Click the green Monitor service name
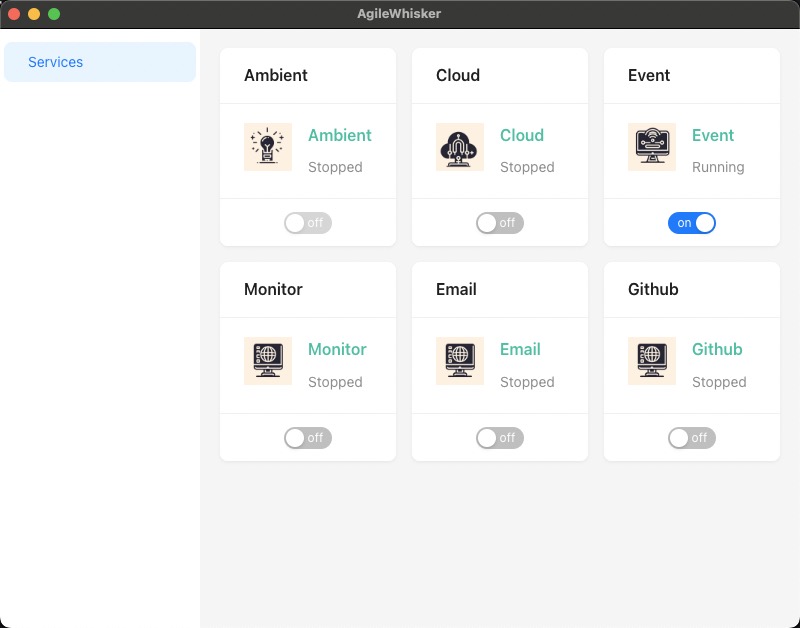Image resolution: width=800 pixels, height=628 pixels. point(337,349)
